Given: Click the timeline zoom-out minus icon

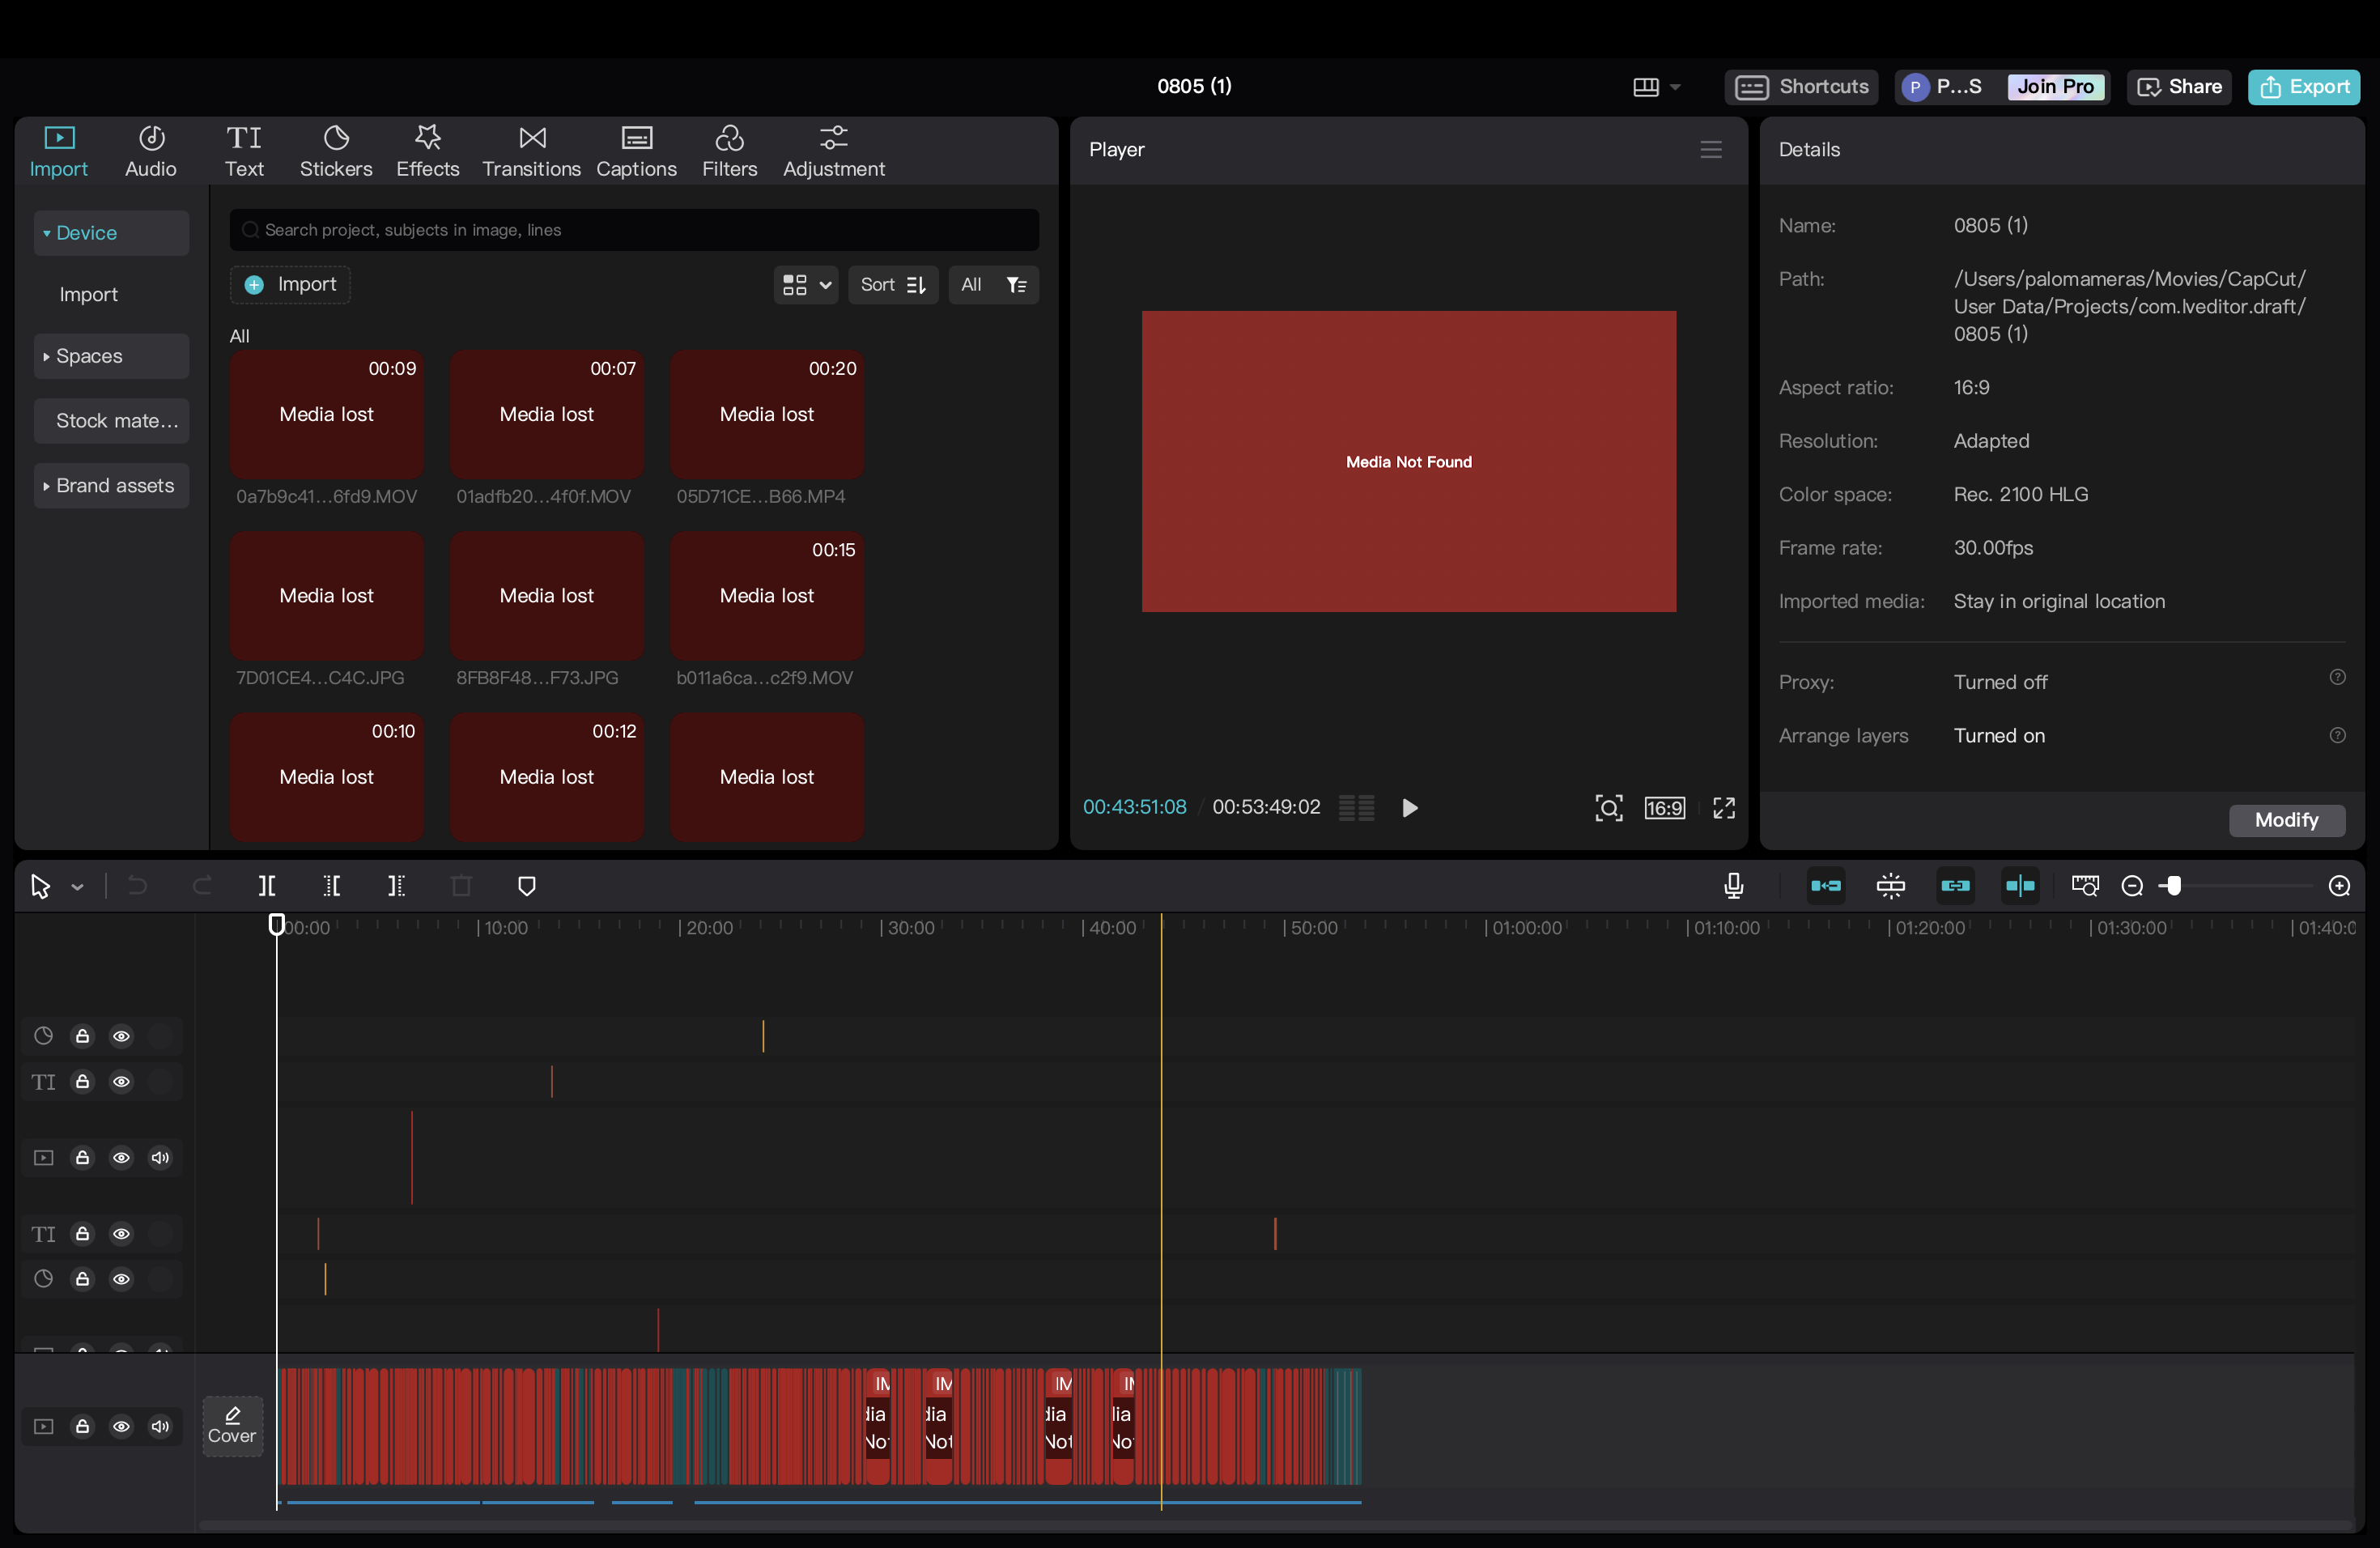Looking at the screenshot, I should (2131, 886).
